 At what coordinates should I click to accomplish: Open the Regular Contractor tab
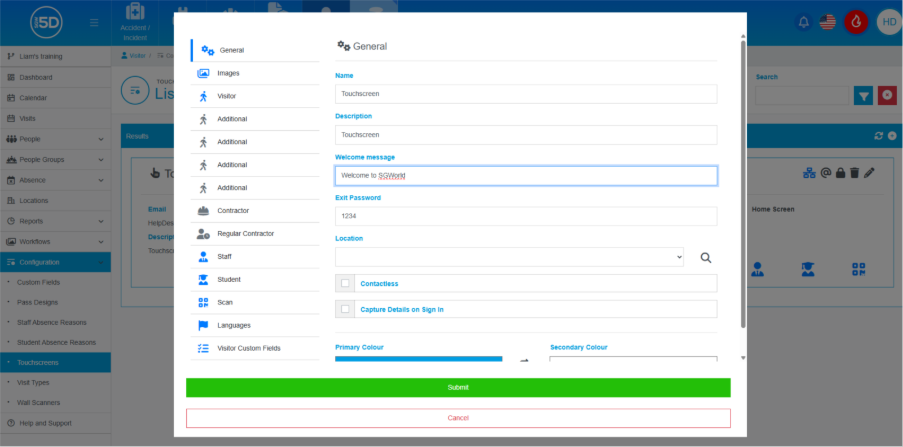(x=255, y=234)
